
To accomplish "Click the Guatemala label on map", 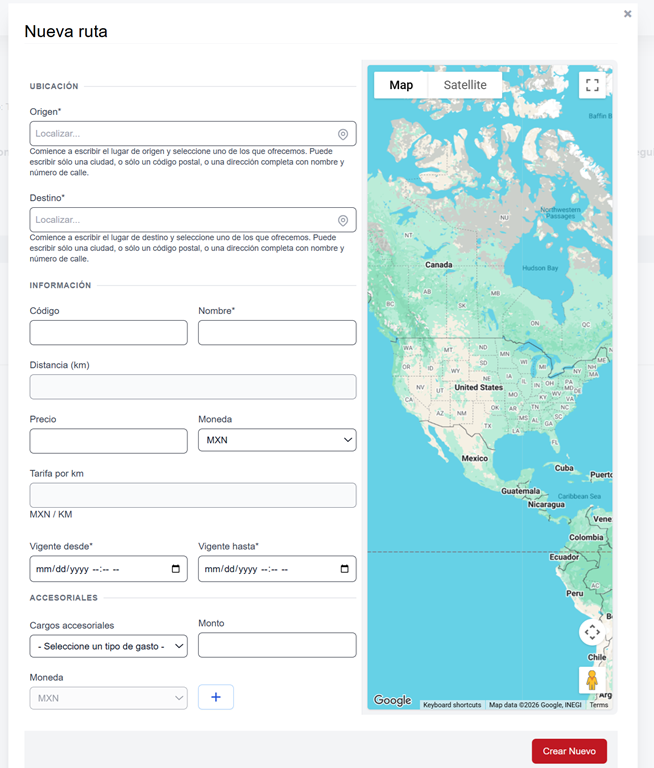I will (520, 491).
